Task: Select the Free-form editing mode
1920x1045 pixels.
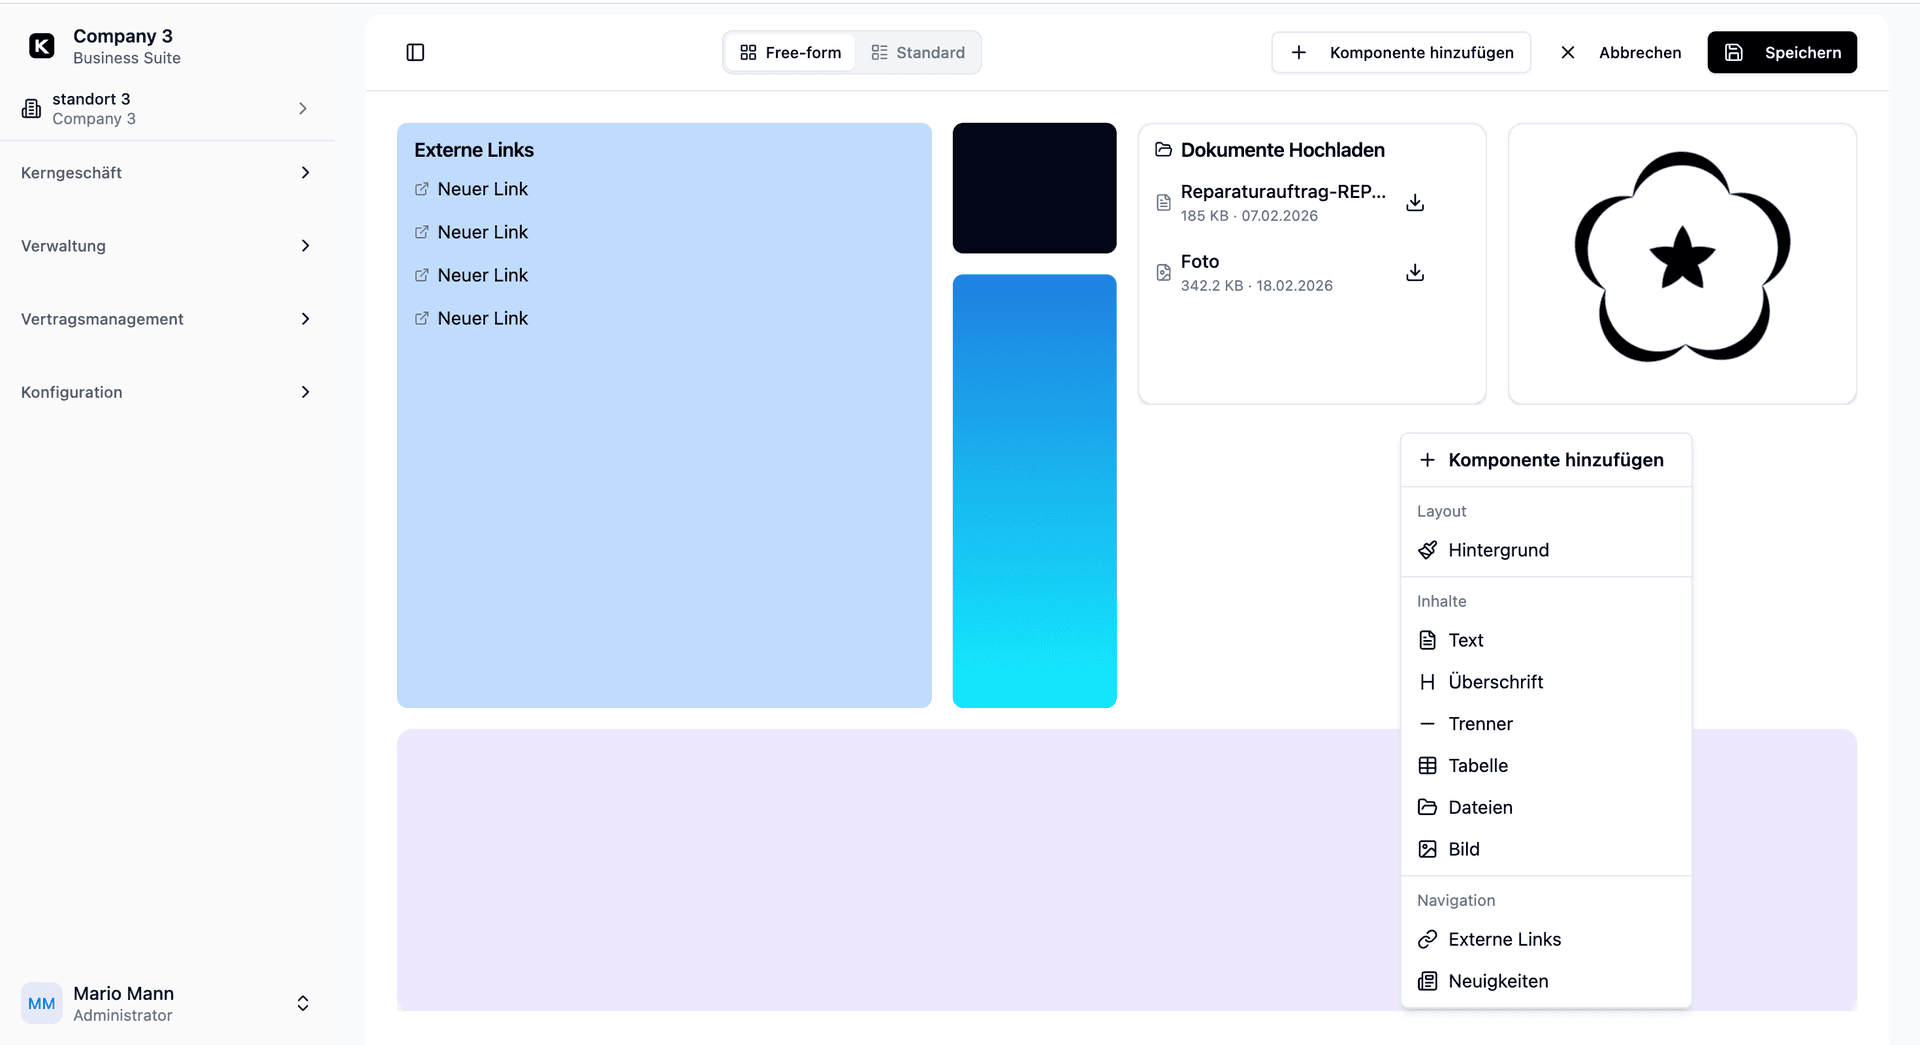Action: [x=789, y=52]
